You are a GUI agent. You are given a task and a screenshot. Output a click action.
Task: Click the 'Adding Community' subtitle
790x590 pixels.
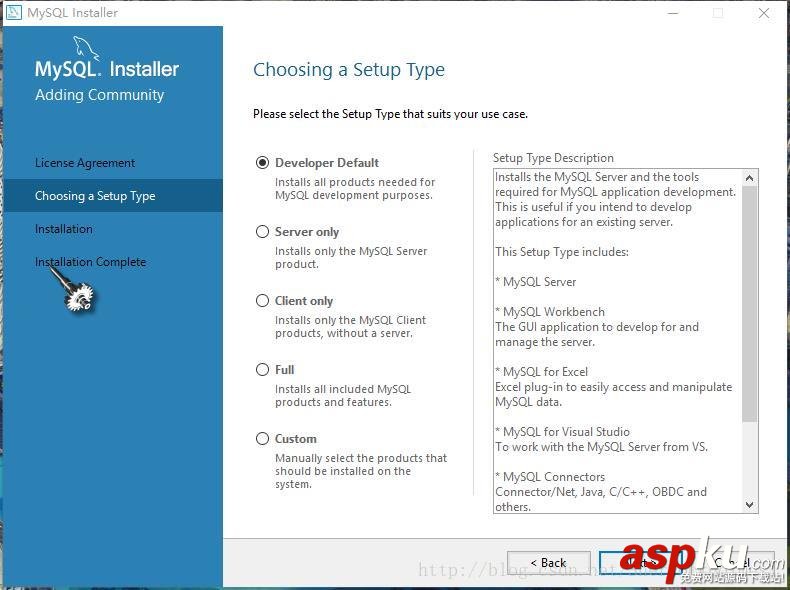(x=100, y=95)
